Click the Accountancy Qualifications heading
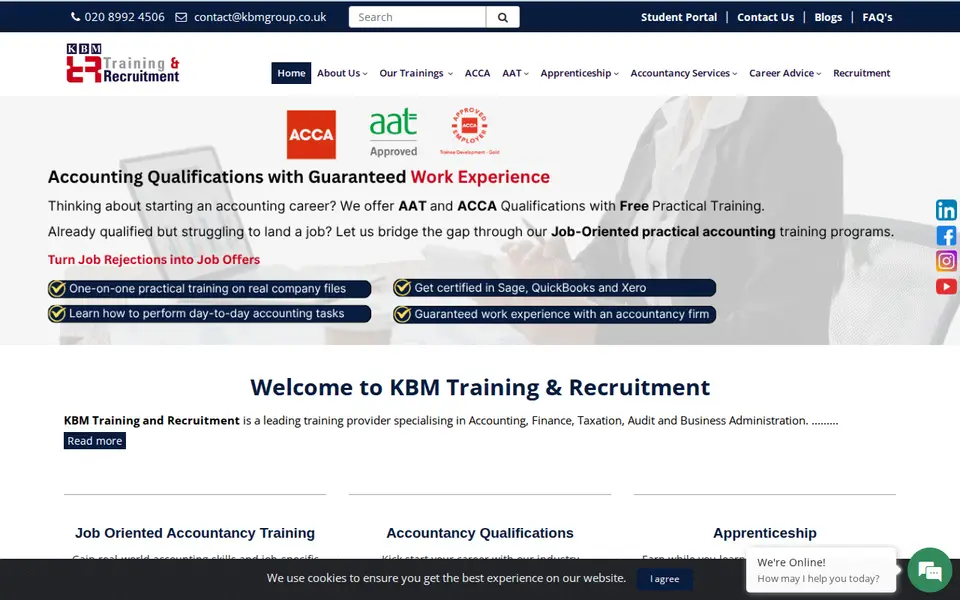 click(x=480, y=533)
